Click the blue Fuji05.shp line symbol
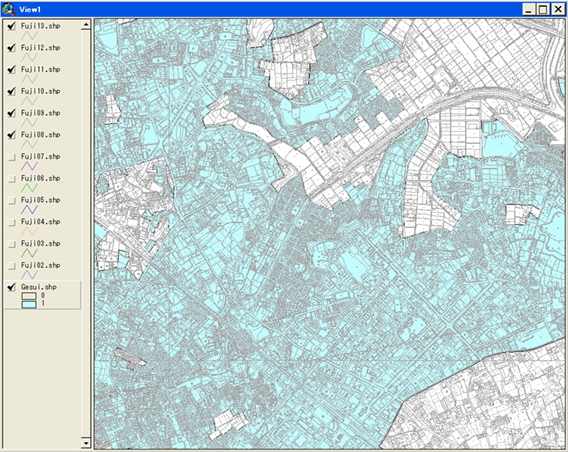 [x=29, y=210]
